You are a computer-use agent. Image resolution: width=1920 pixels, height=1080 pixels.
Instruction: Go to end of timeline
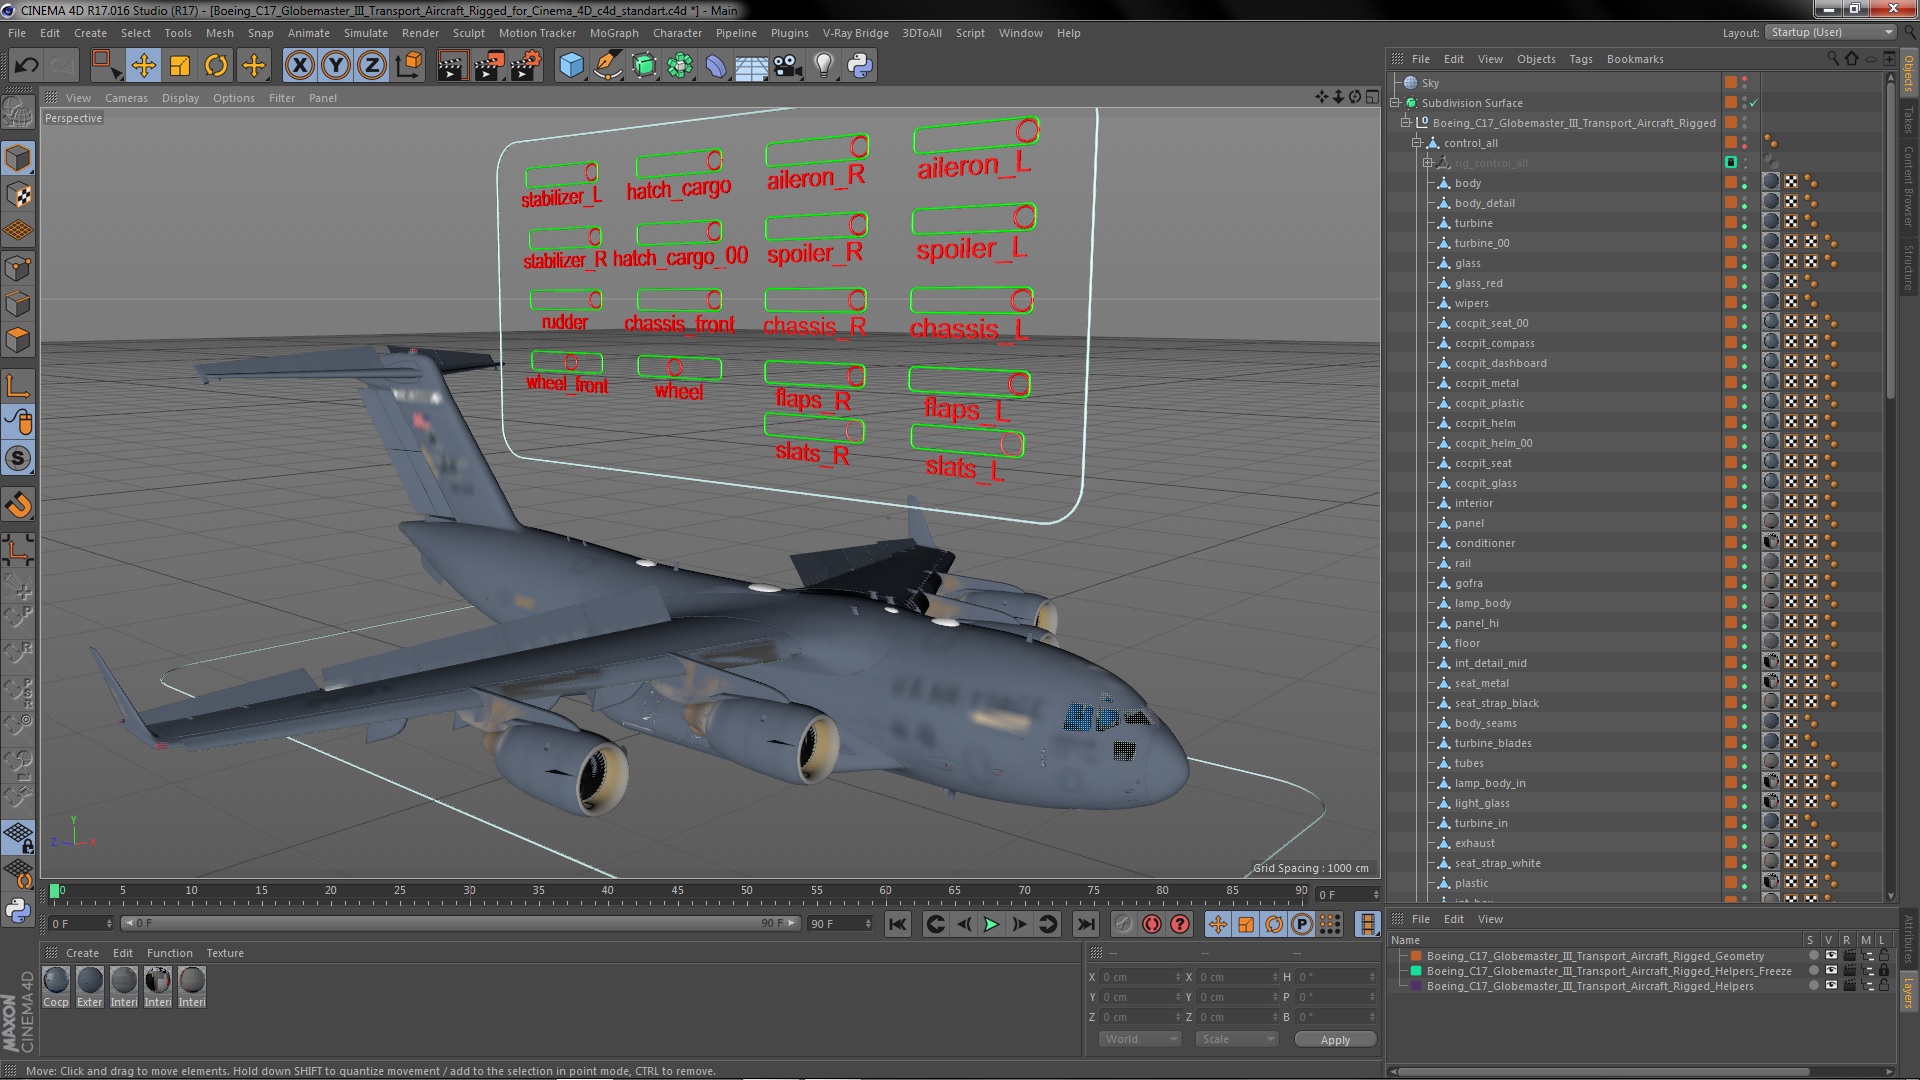[x=1086, y=924]
